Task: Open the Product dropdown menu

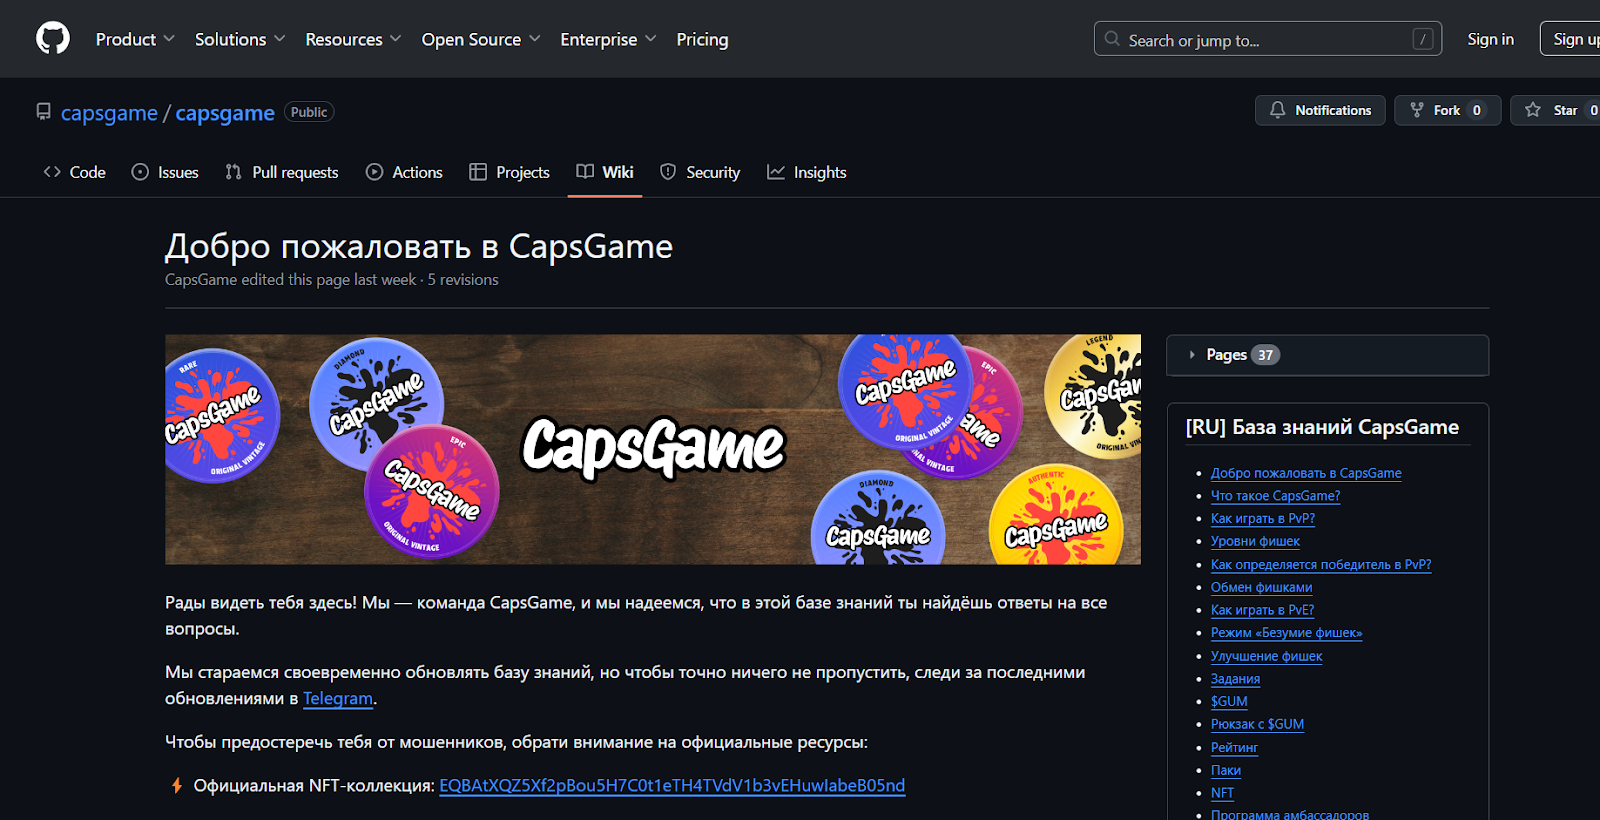Action: click(135, 39)
